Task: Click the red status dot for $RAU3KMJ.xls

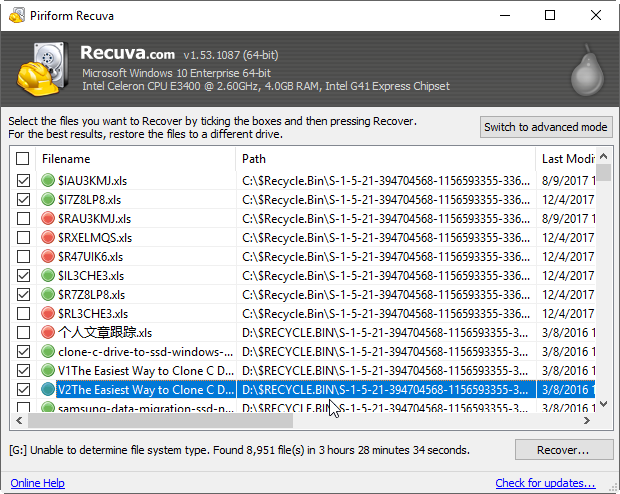Action: (48, 218)
